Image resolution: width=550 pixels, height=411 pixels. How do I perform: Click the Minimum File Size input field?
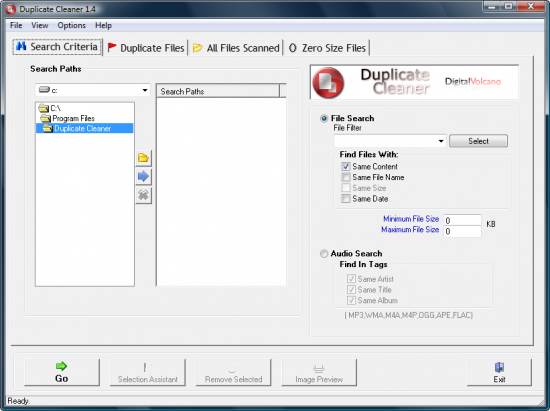[462, 220]
